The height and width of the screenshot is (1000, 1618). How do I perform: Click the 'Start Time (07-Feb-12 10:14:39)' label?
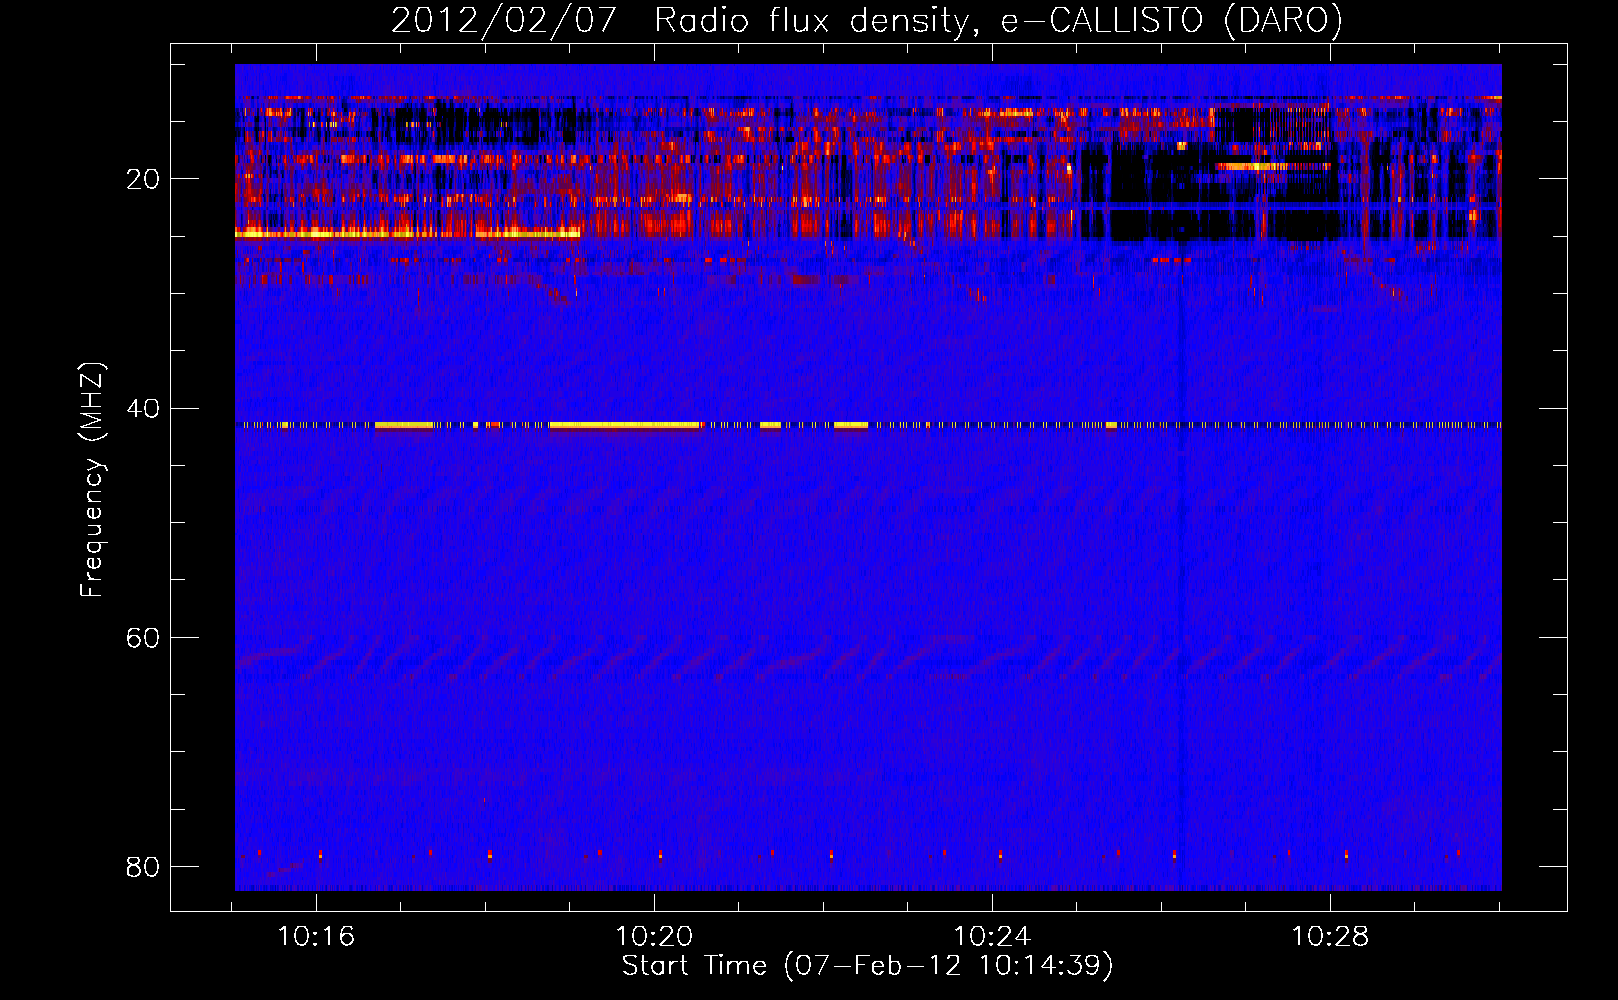tap(867, 966)
